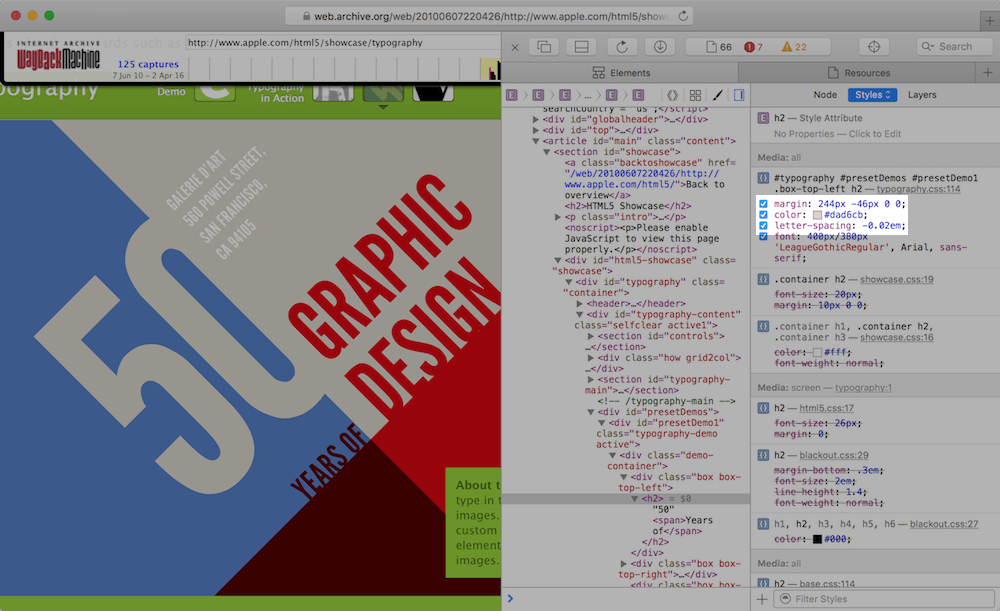1000x611 pixels.
Task: Show the 7 errors in console
Action: click(x=753, y=47)
